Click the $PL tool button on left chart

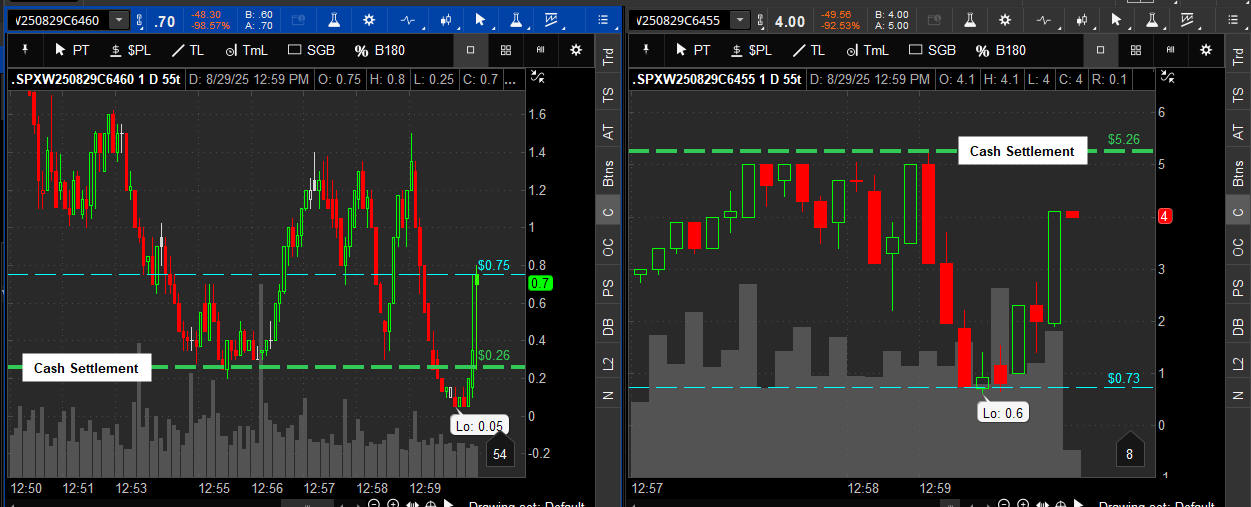coord(130,50)
